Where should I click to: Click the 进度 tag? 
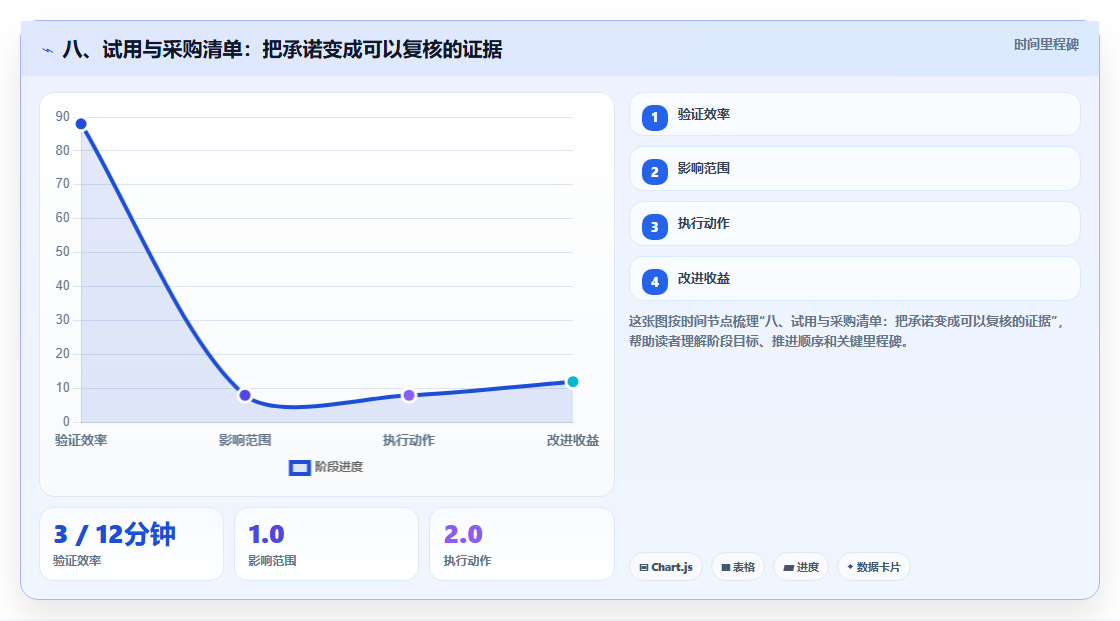pos(801,567)
